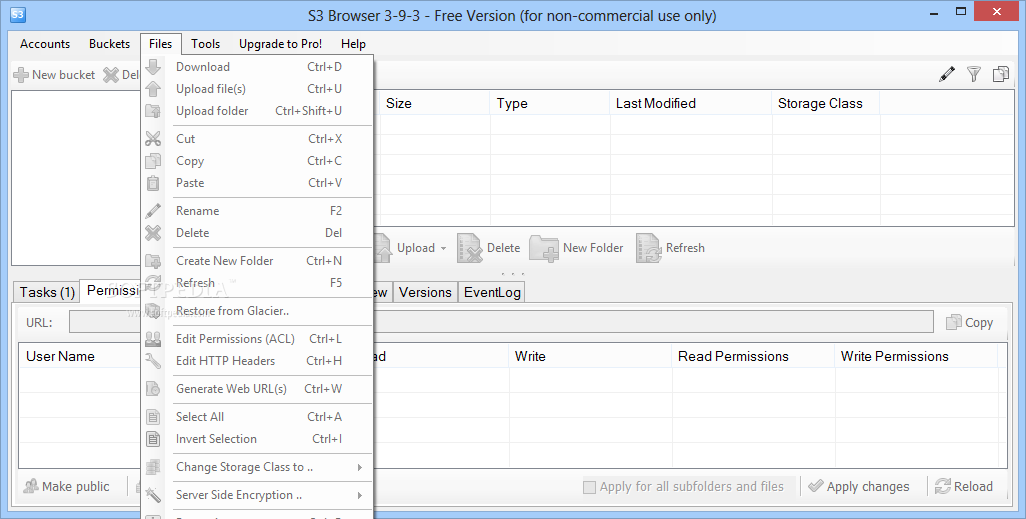
Task: Switch to the Versions tab
Action: pyautogui.click(x=425, y=292)
